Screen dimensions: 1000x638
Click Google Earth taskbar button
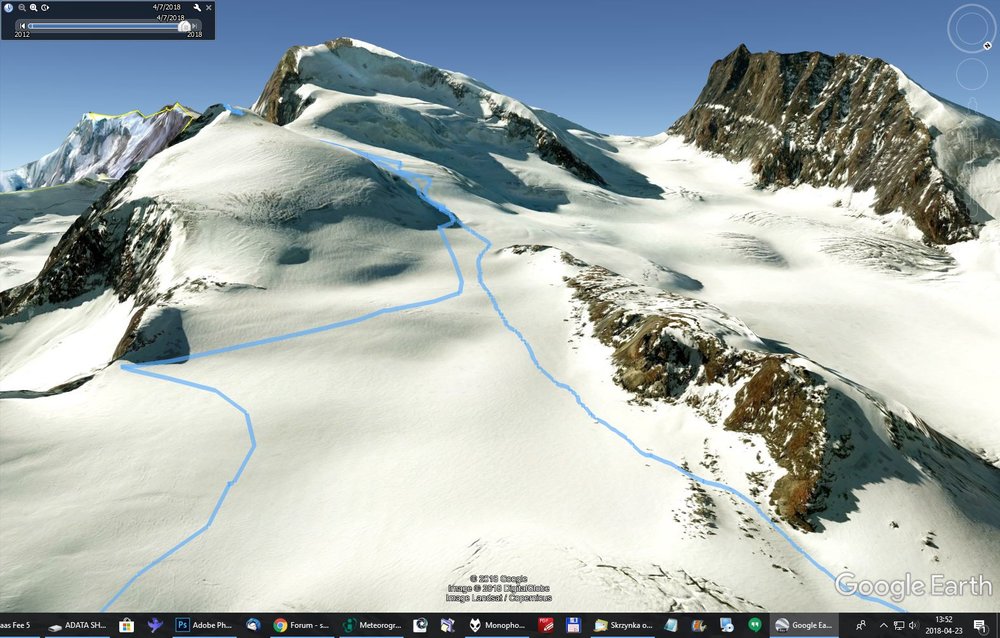(803, 625)
